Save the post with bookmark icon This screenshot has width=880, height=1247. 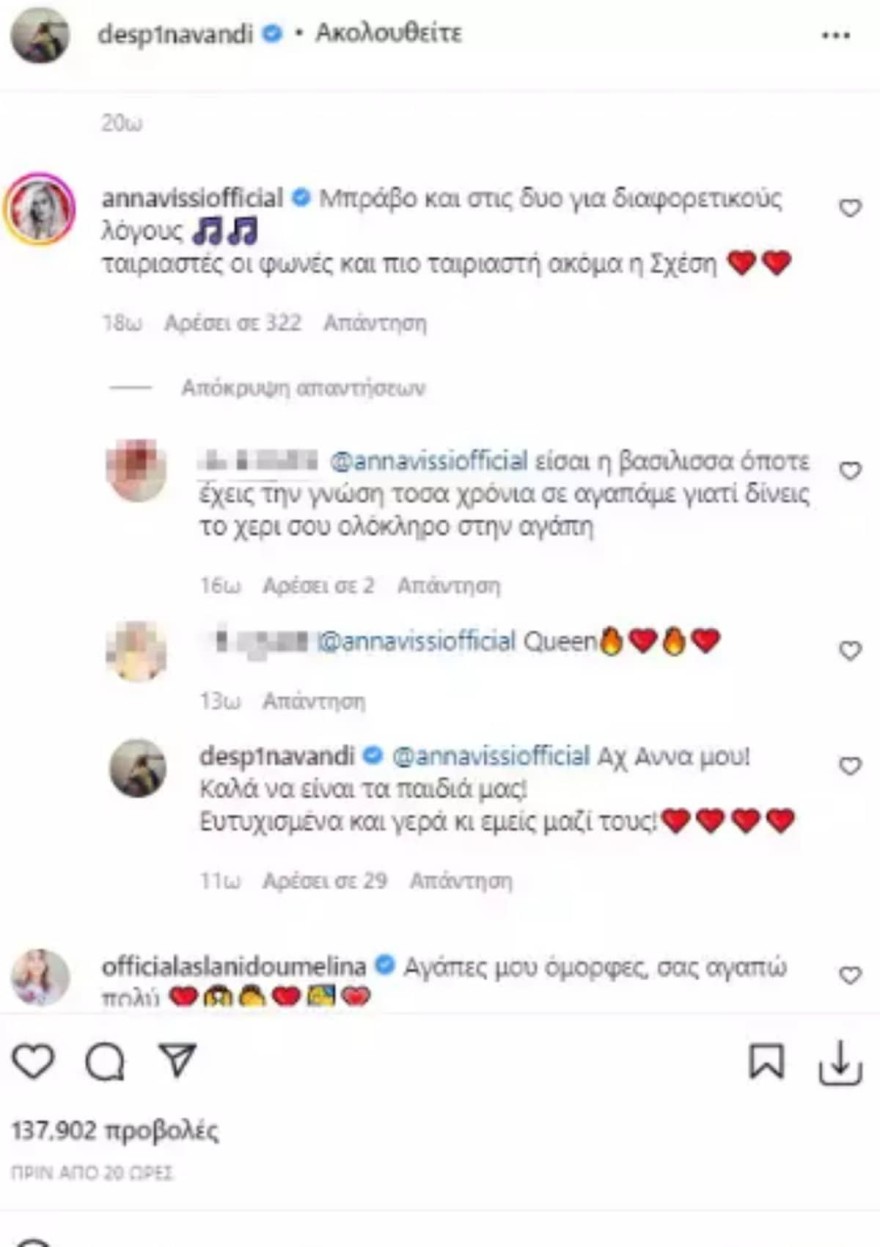tap(766, 1063)
